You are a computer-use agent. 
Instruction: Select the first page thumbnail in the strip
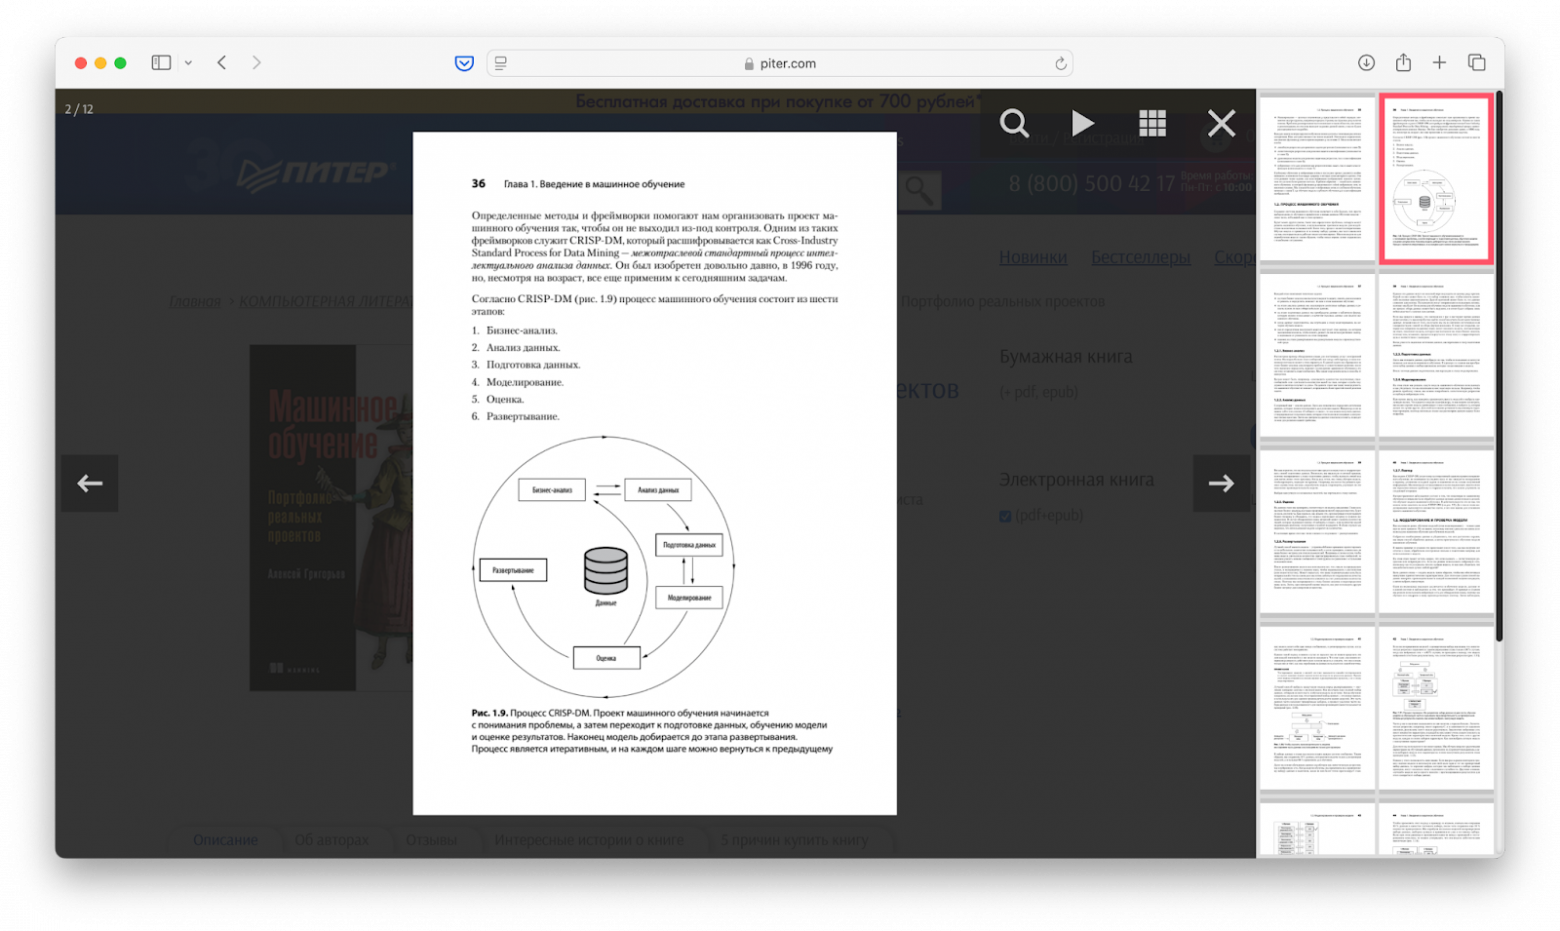pos(1317,177)
